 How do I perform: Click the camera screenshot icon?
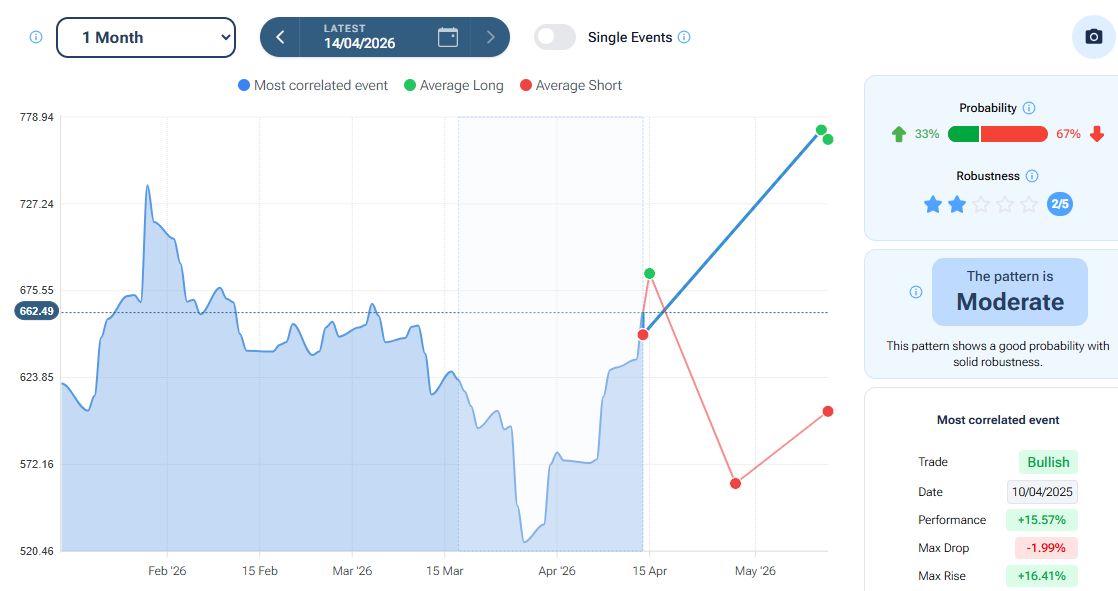pos(1094,37)
